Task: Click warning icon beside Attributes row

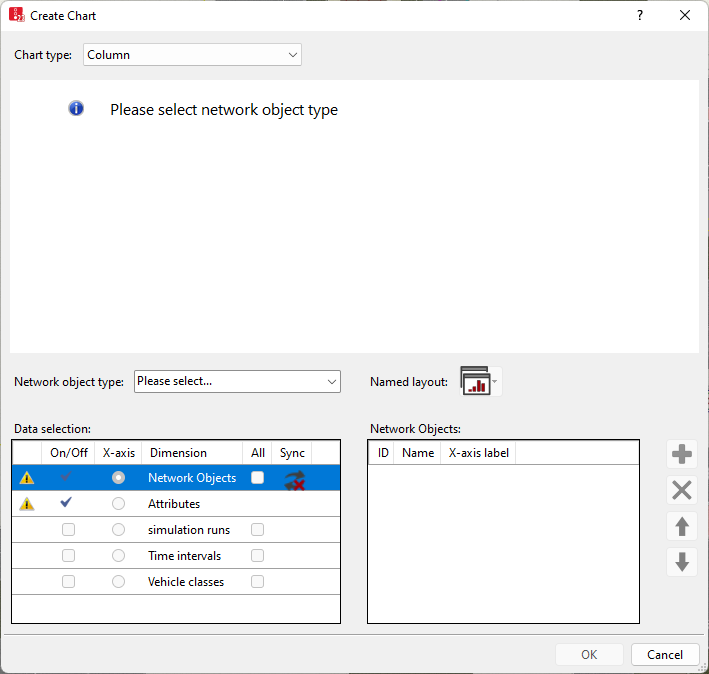Action: pyautogui.click(x=27, y=504)
